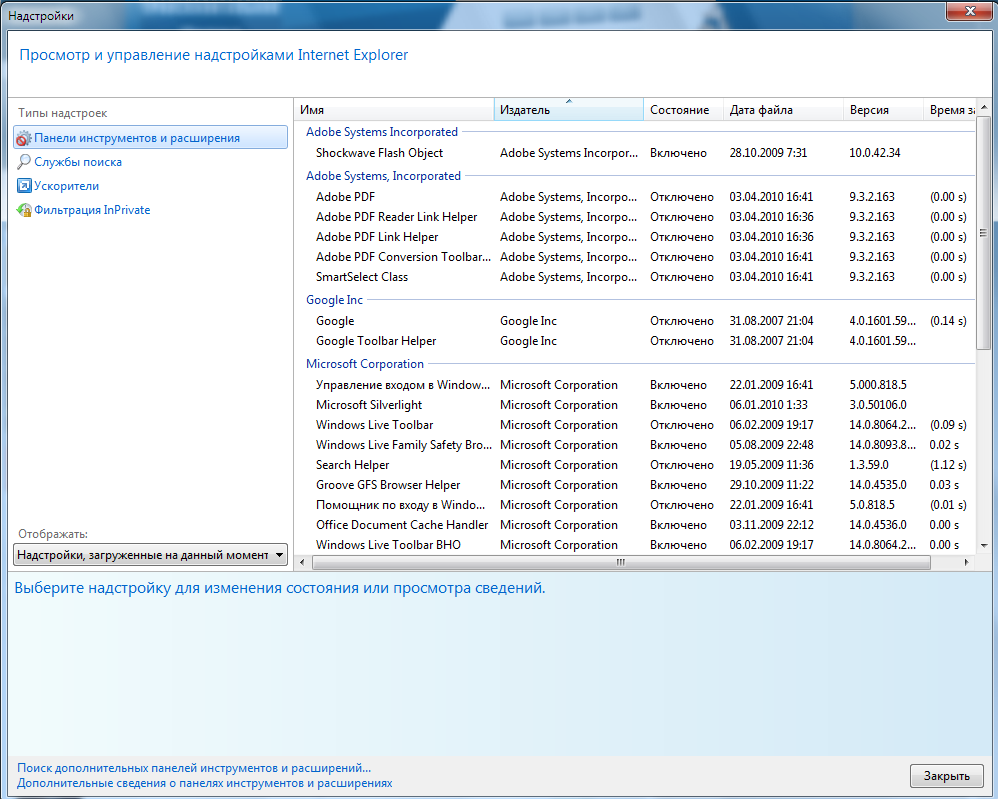
Task: Open Поиск дополнительных панелей инструментов link
Action: click(193, 768)
